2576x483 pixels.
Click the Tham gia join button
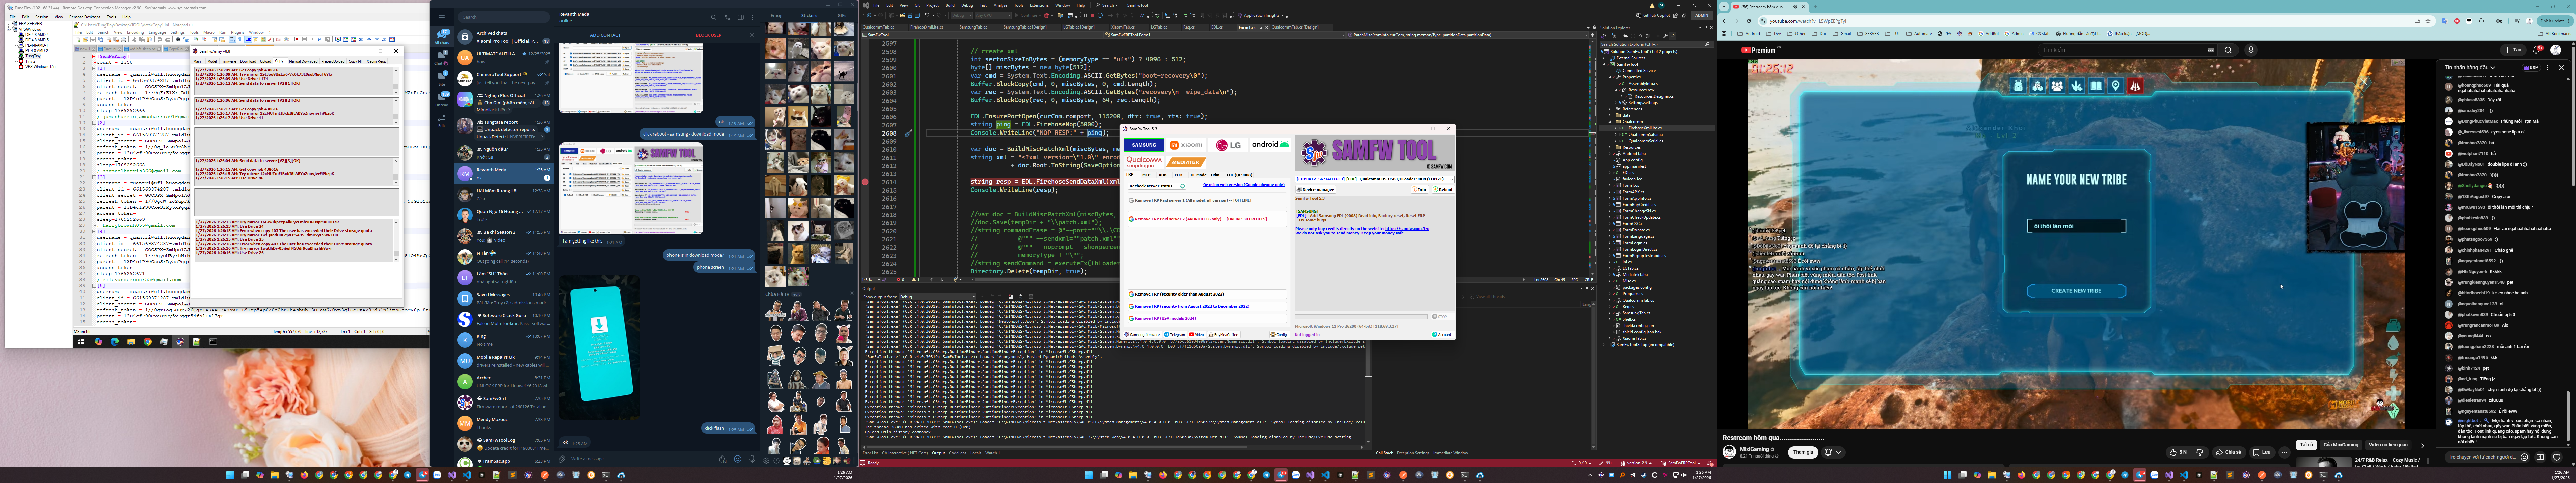1803,452
